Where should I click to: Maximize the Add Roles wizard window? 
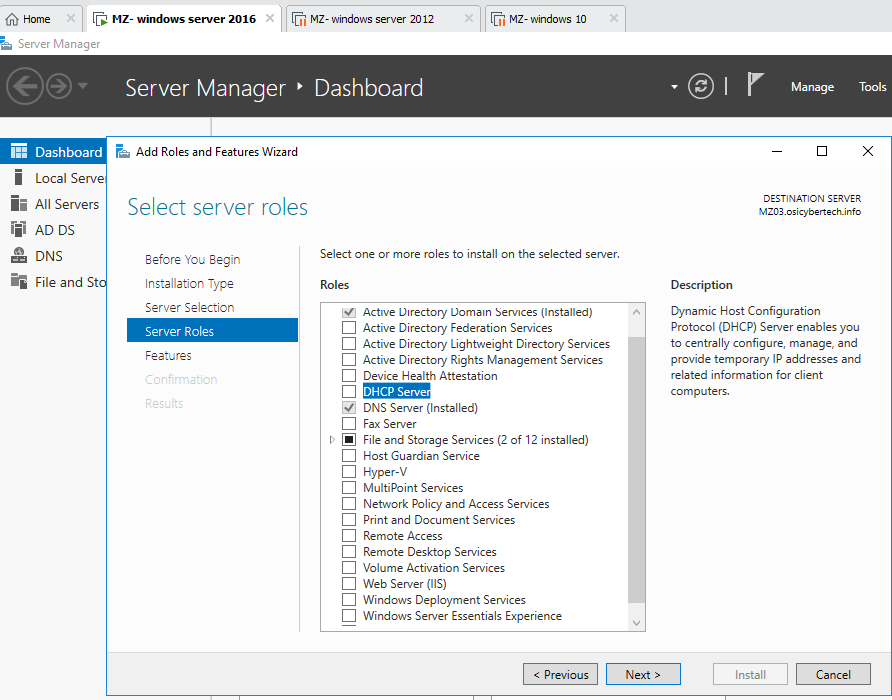tap(821, 151)
